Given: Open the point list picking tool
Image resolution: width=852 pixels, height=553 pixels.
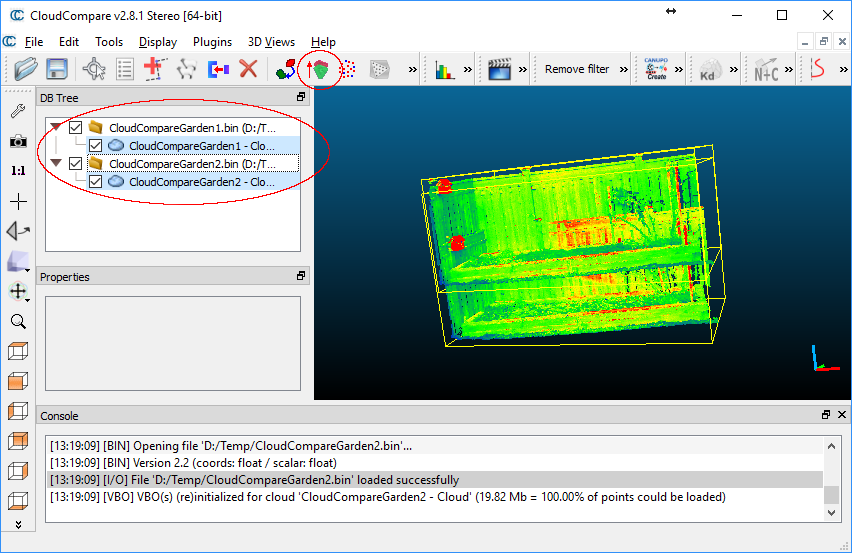Looking at the screenshot, I should click(x=124, y=69).
